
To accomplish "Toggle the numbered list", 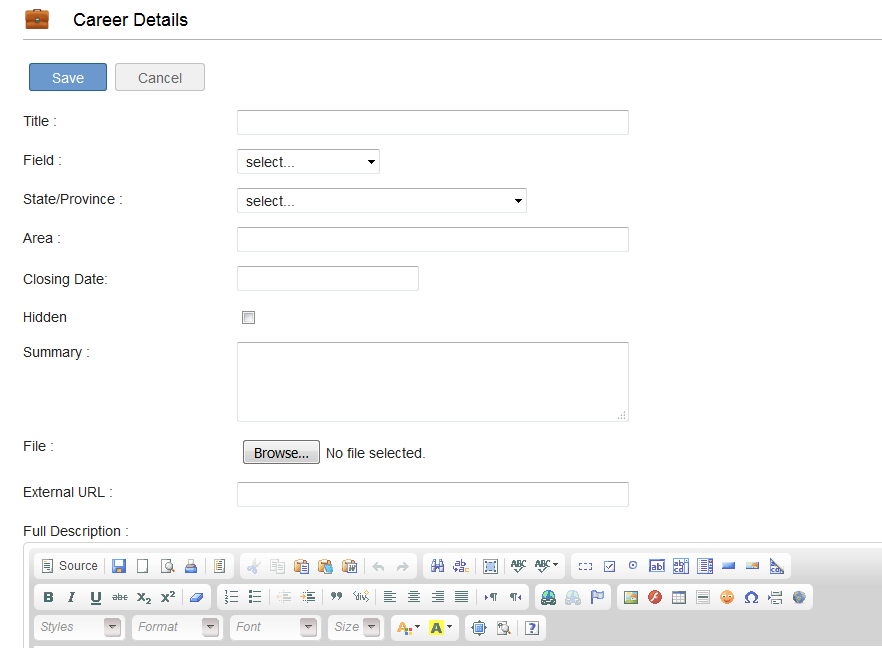I will click(231, 597).
